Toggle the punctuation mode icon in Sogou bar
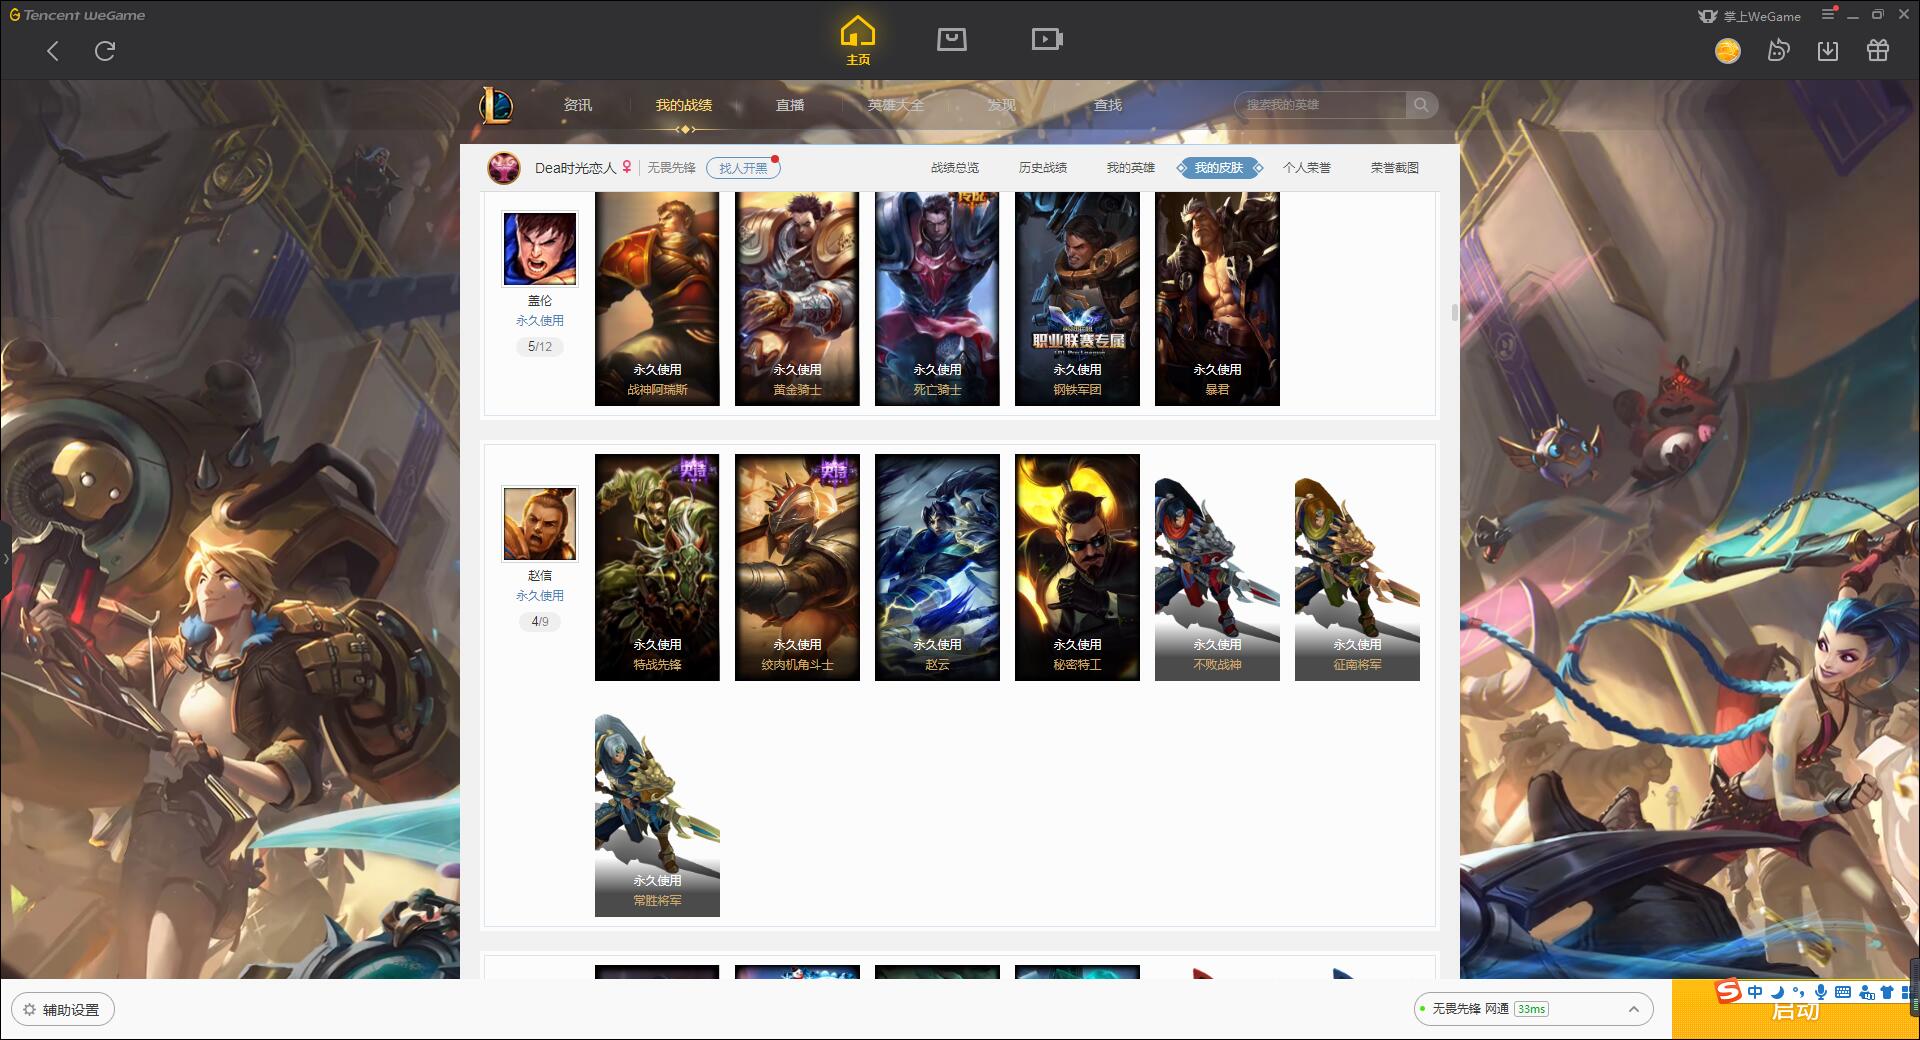 1798,992
